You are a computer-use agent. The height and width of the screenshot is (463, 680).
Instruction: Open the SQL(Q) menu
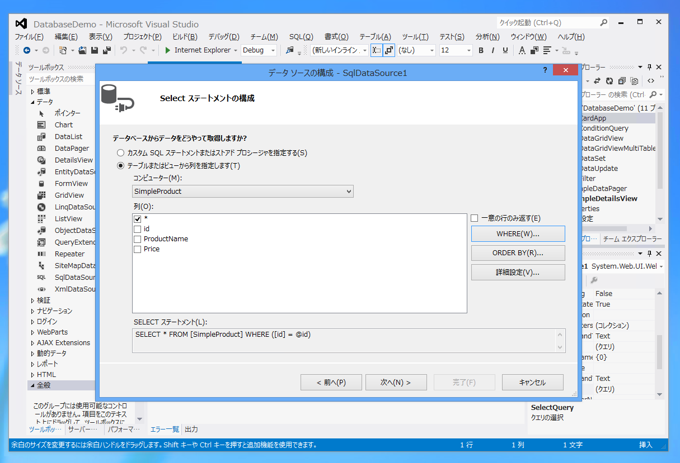(301, 37)
